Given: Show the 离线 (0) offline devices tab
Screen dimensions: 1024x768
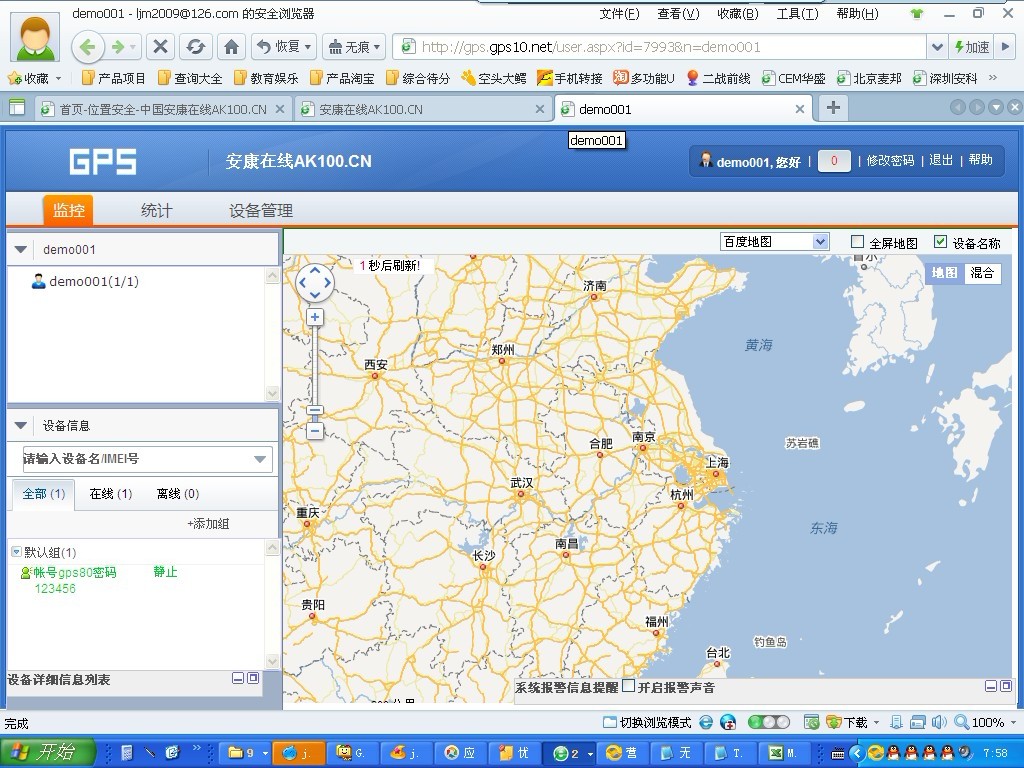Looking at the screenshot, I should tap(178, 494).
